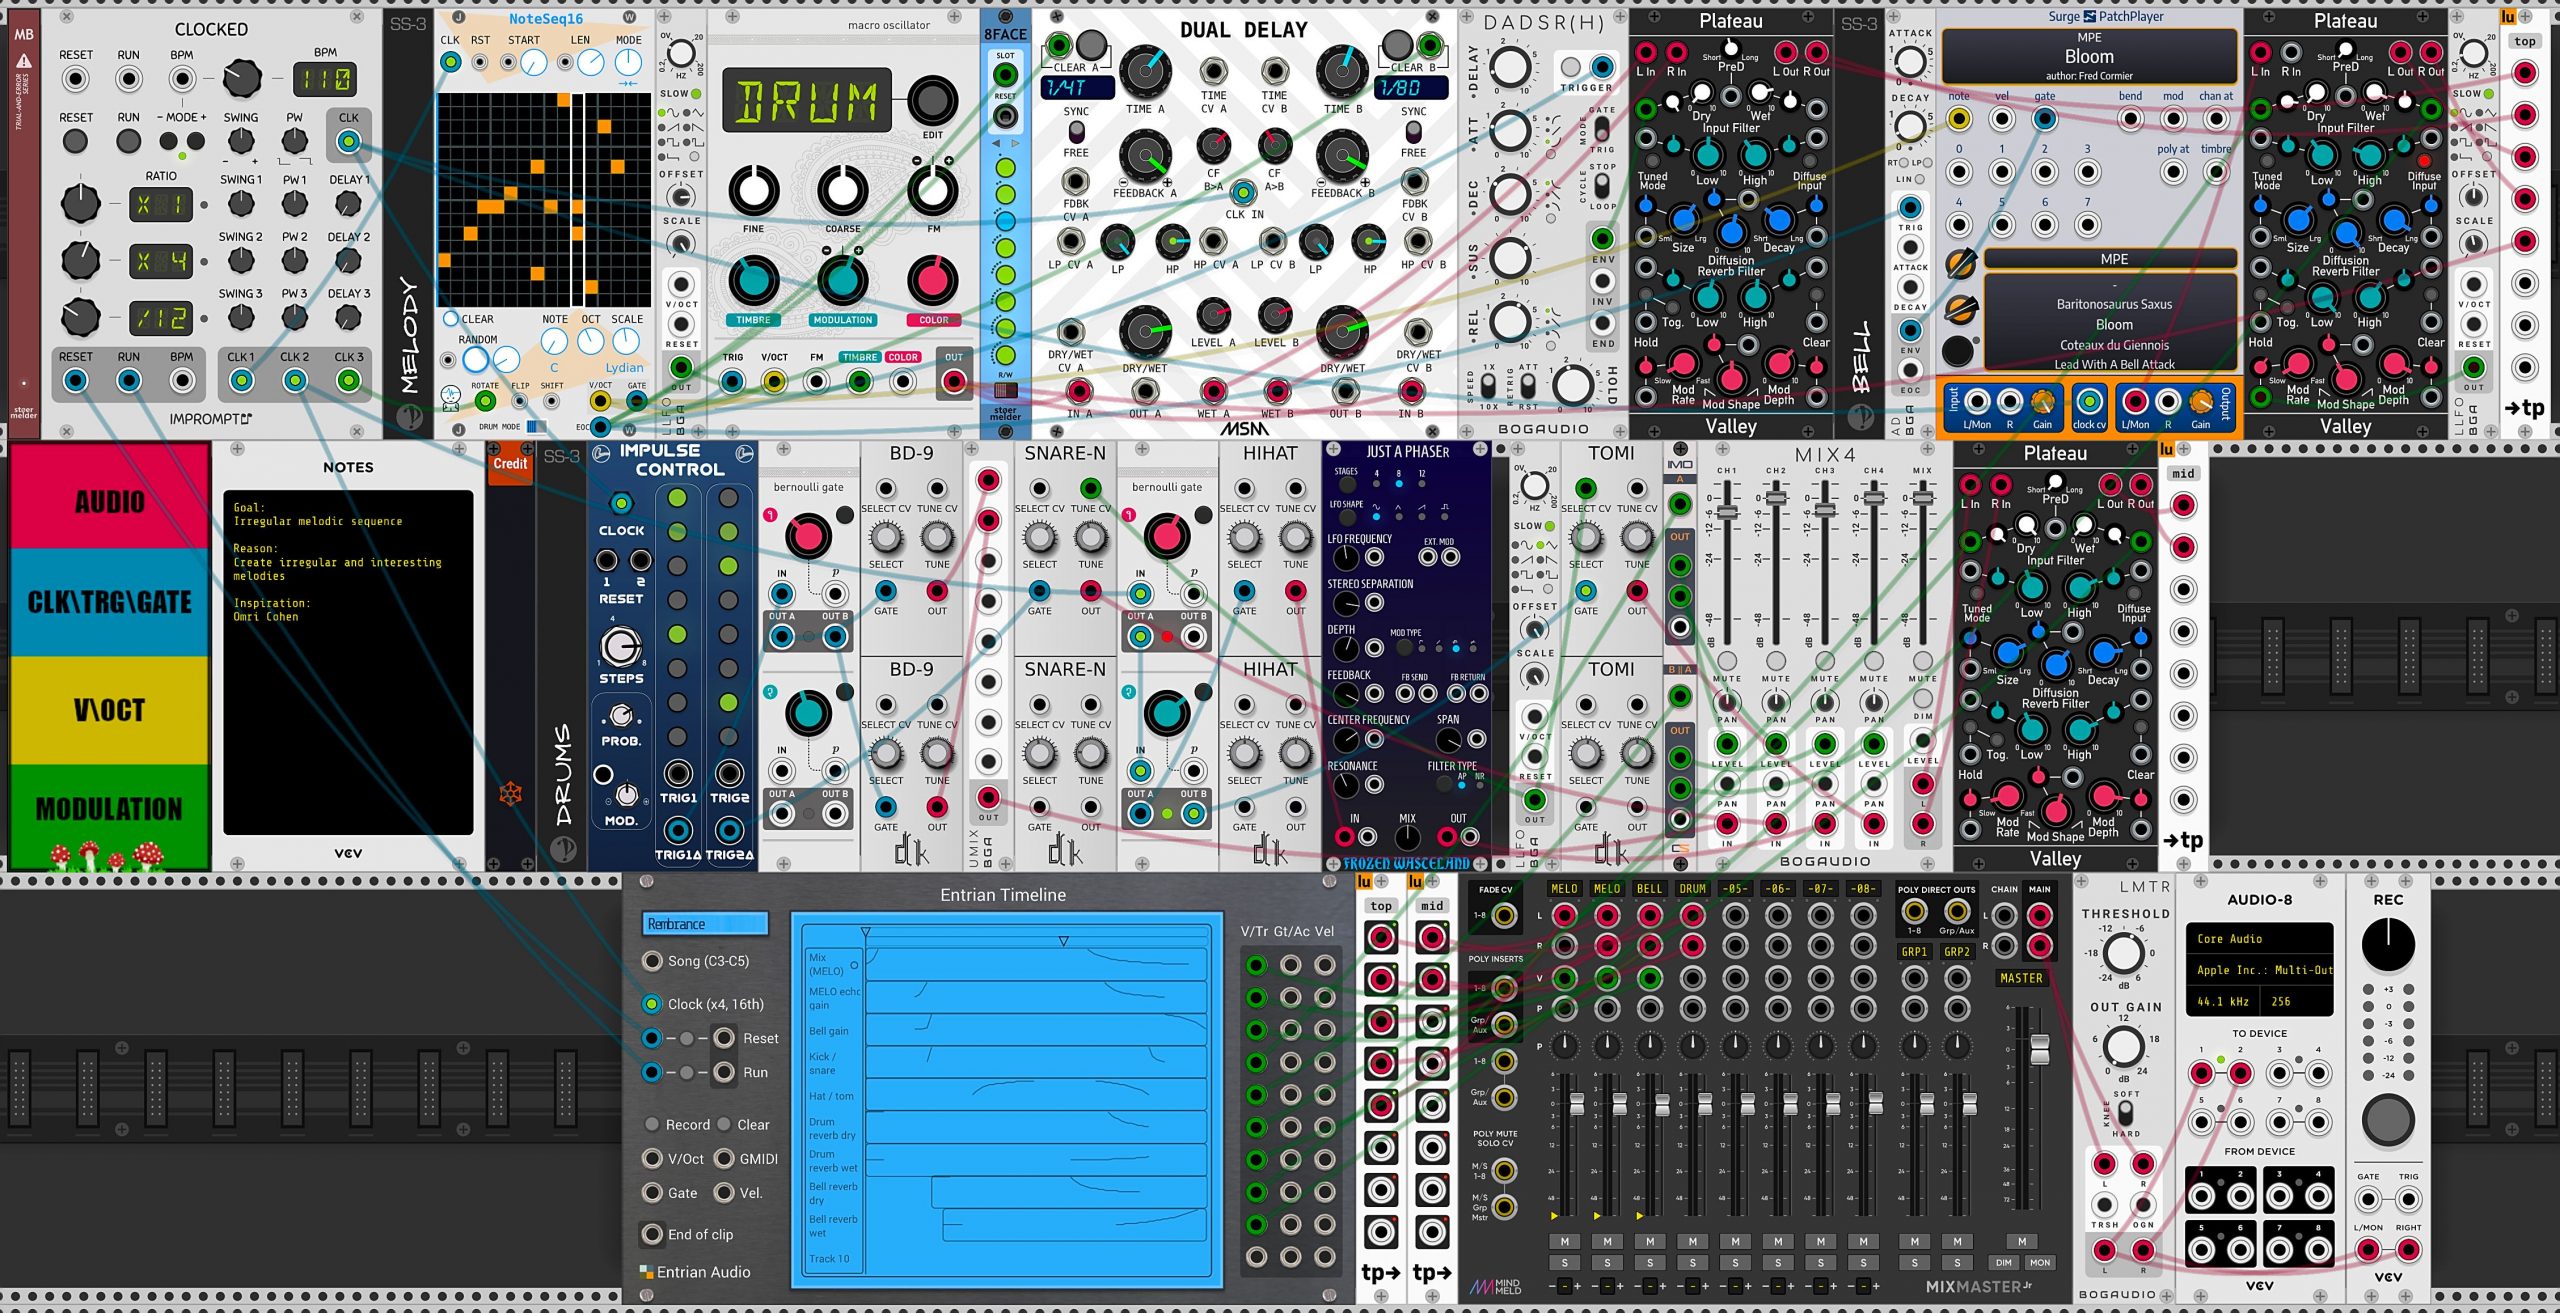2560x1313 pixels.
Task: Click the REC module round record button
Action: coord(2387,1119)
